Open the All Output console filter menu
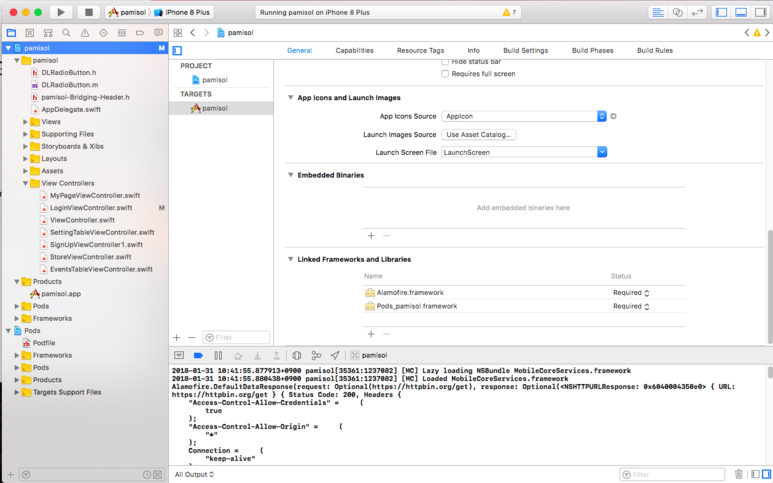 pyautogui.click(x=194, y=475)
